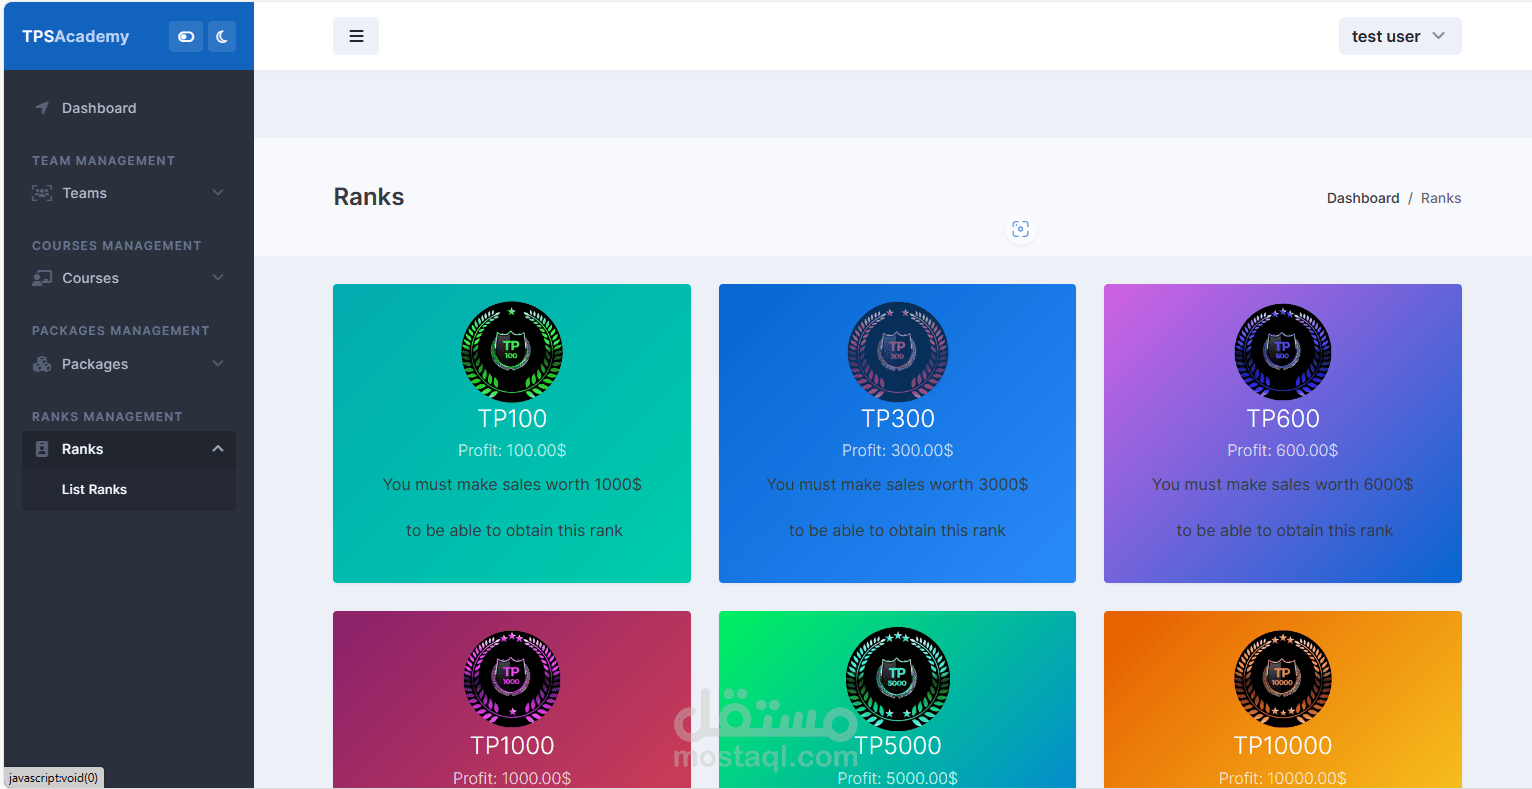This screenshot has height=789, width=1532.
Task: Open the hamburger menu button
Action: (356, 36)
